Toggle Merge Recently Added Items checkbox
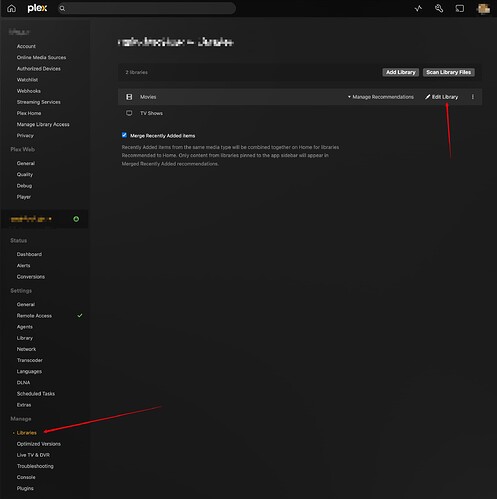The width and height of the screenshot is (497, 499). 124,135
